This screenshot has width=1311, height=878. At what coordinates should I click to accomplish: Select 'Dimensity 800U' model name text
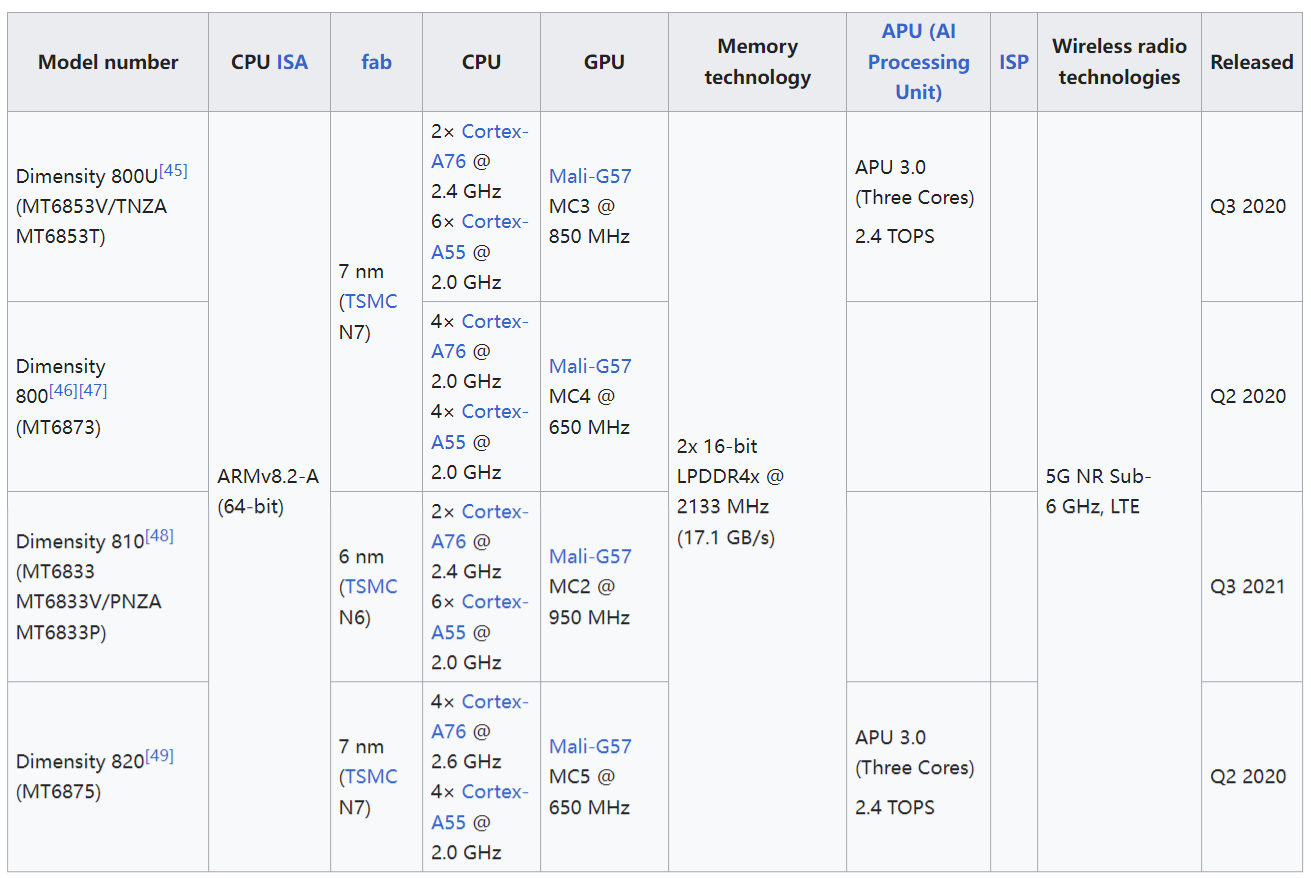87,177
